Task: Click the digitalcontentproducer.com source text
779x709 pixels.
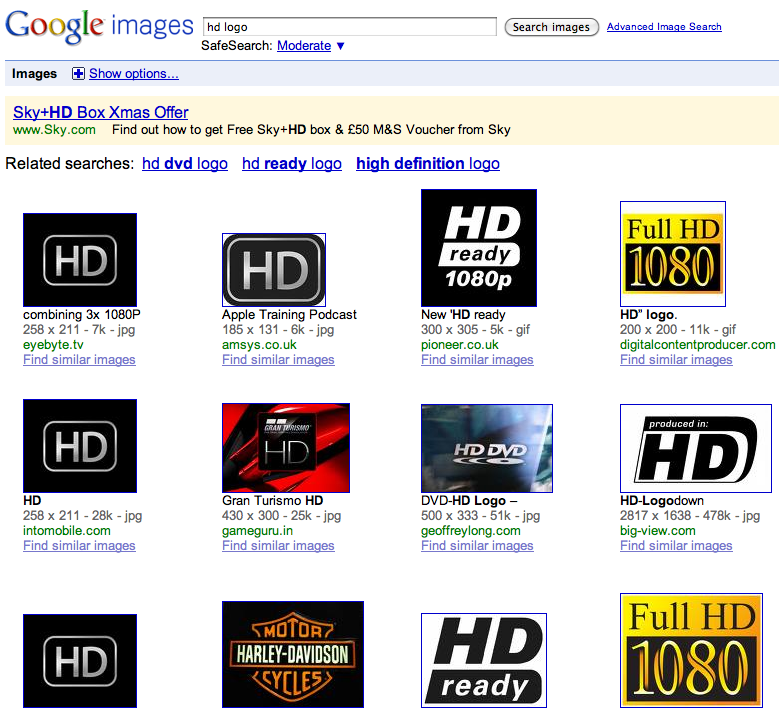Action: coord(698,345)
